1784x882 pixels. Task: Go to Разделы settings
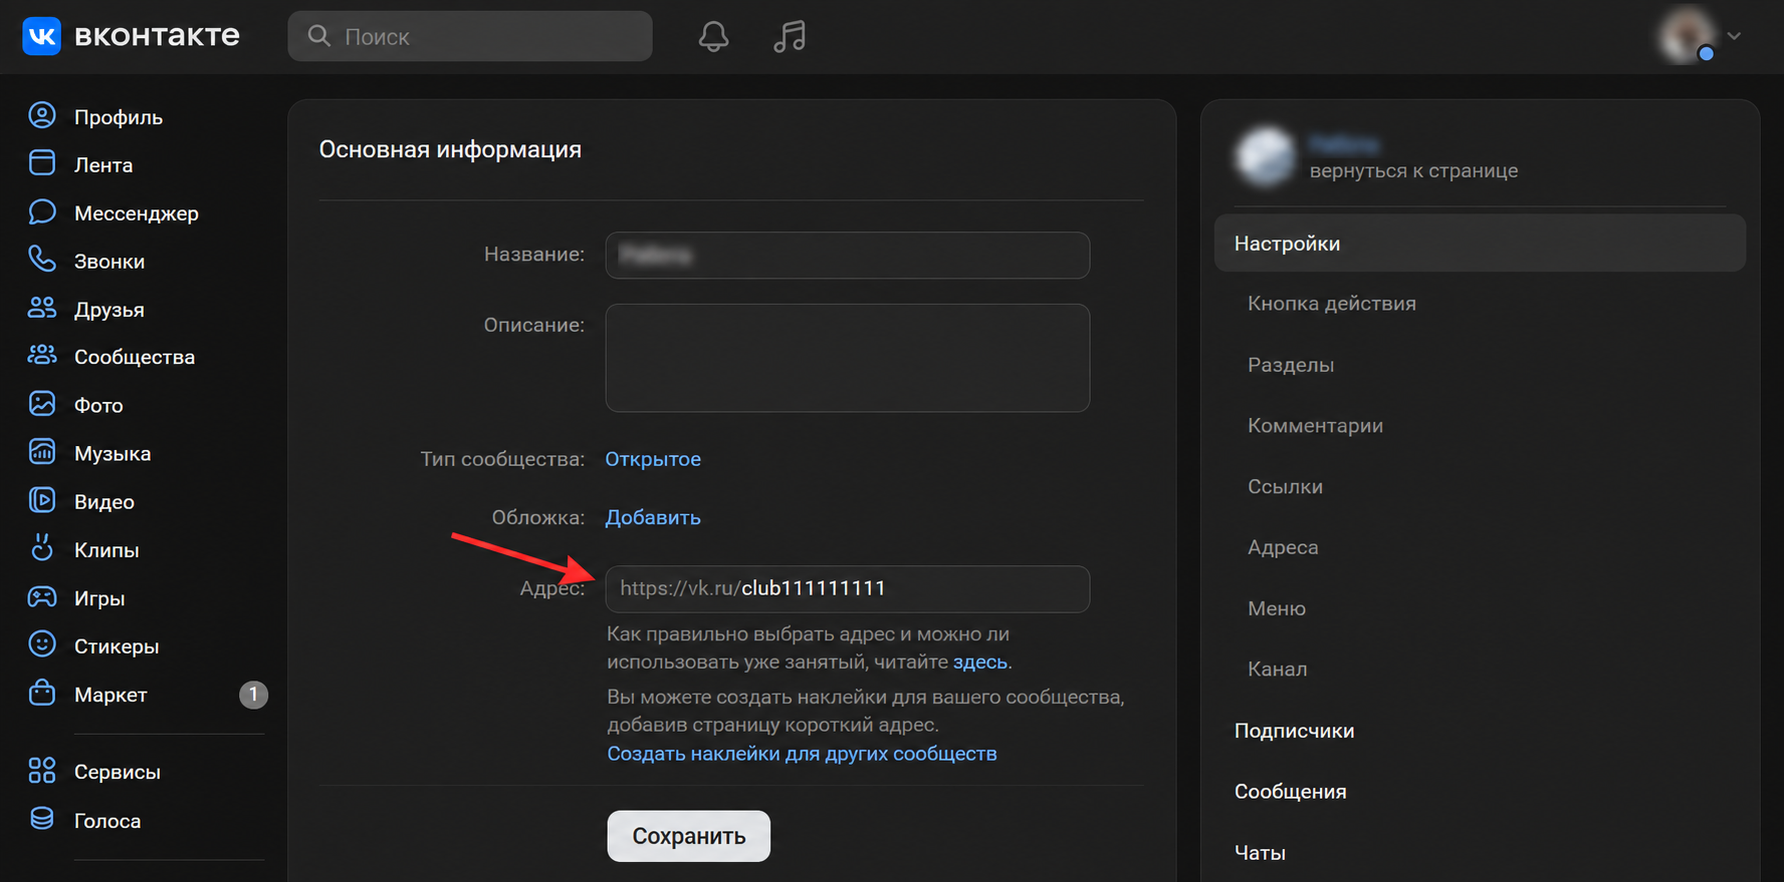1291,365
